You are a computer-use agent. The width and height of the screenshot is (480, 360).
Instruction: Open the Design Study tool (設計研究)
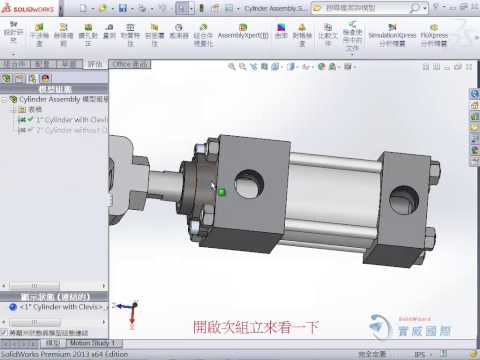(13, 33)
